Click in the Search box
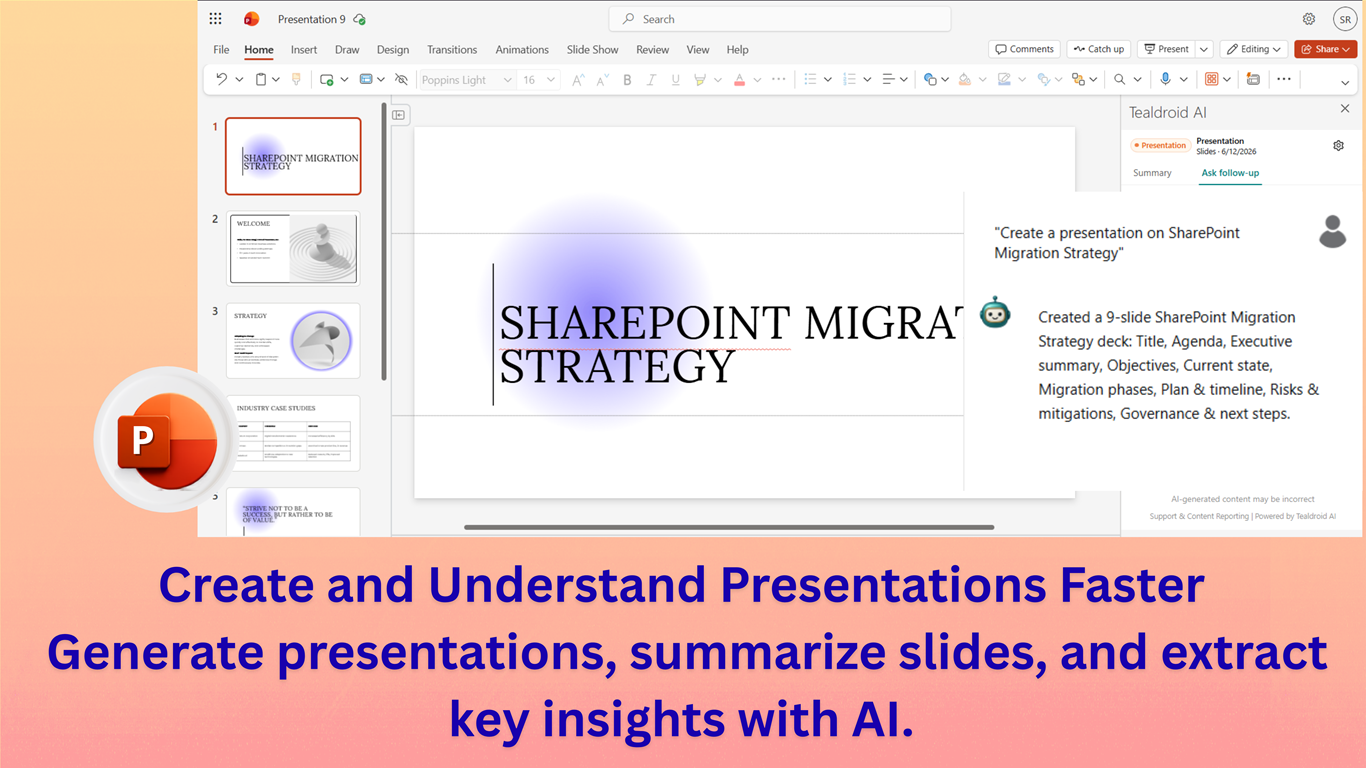 coord(780,19)
